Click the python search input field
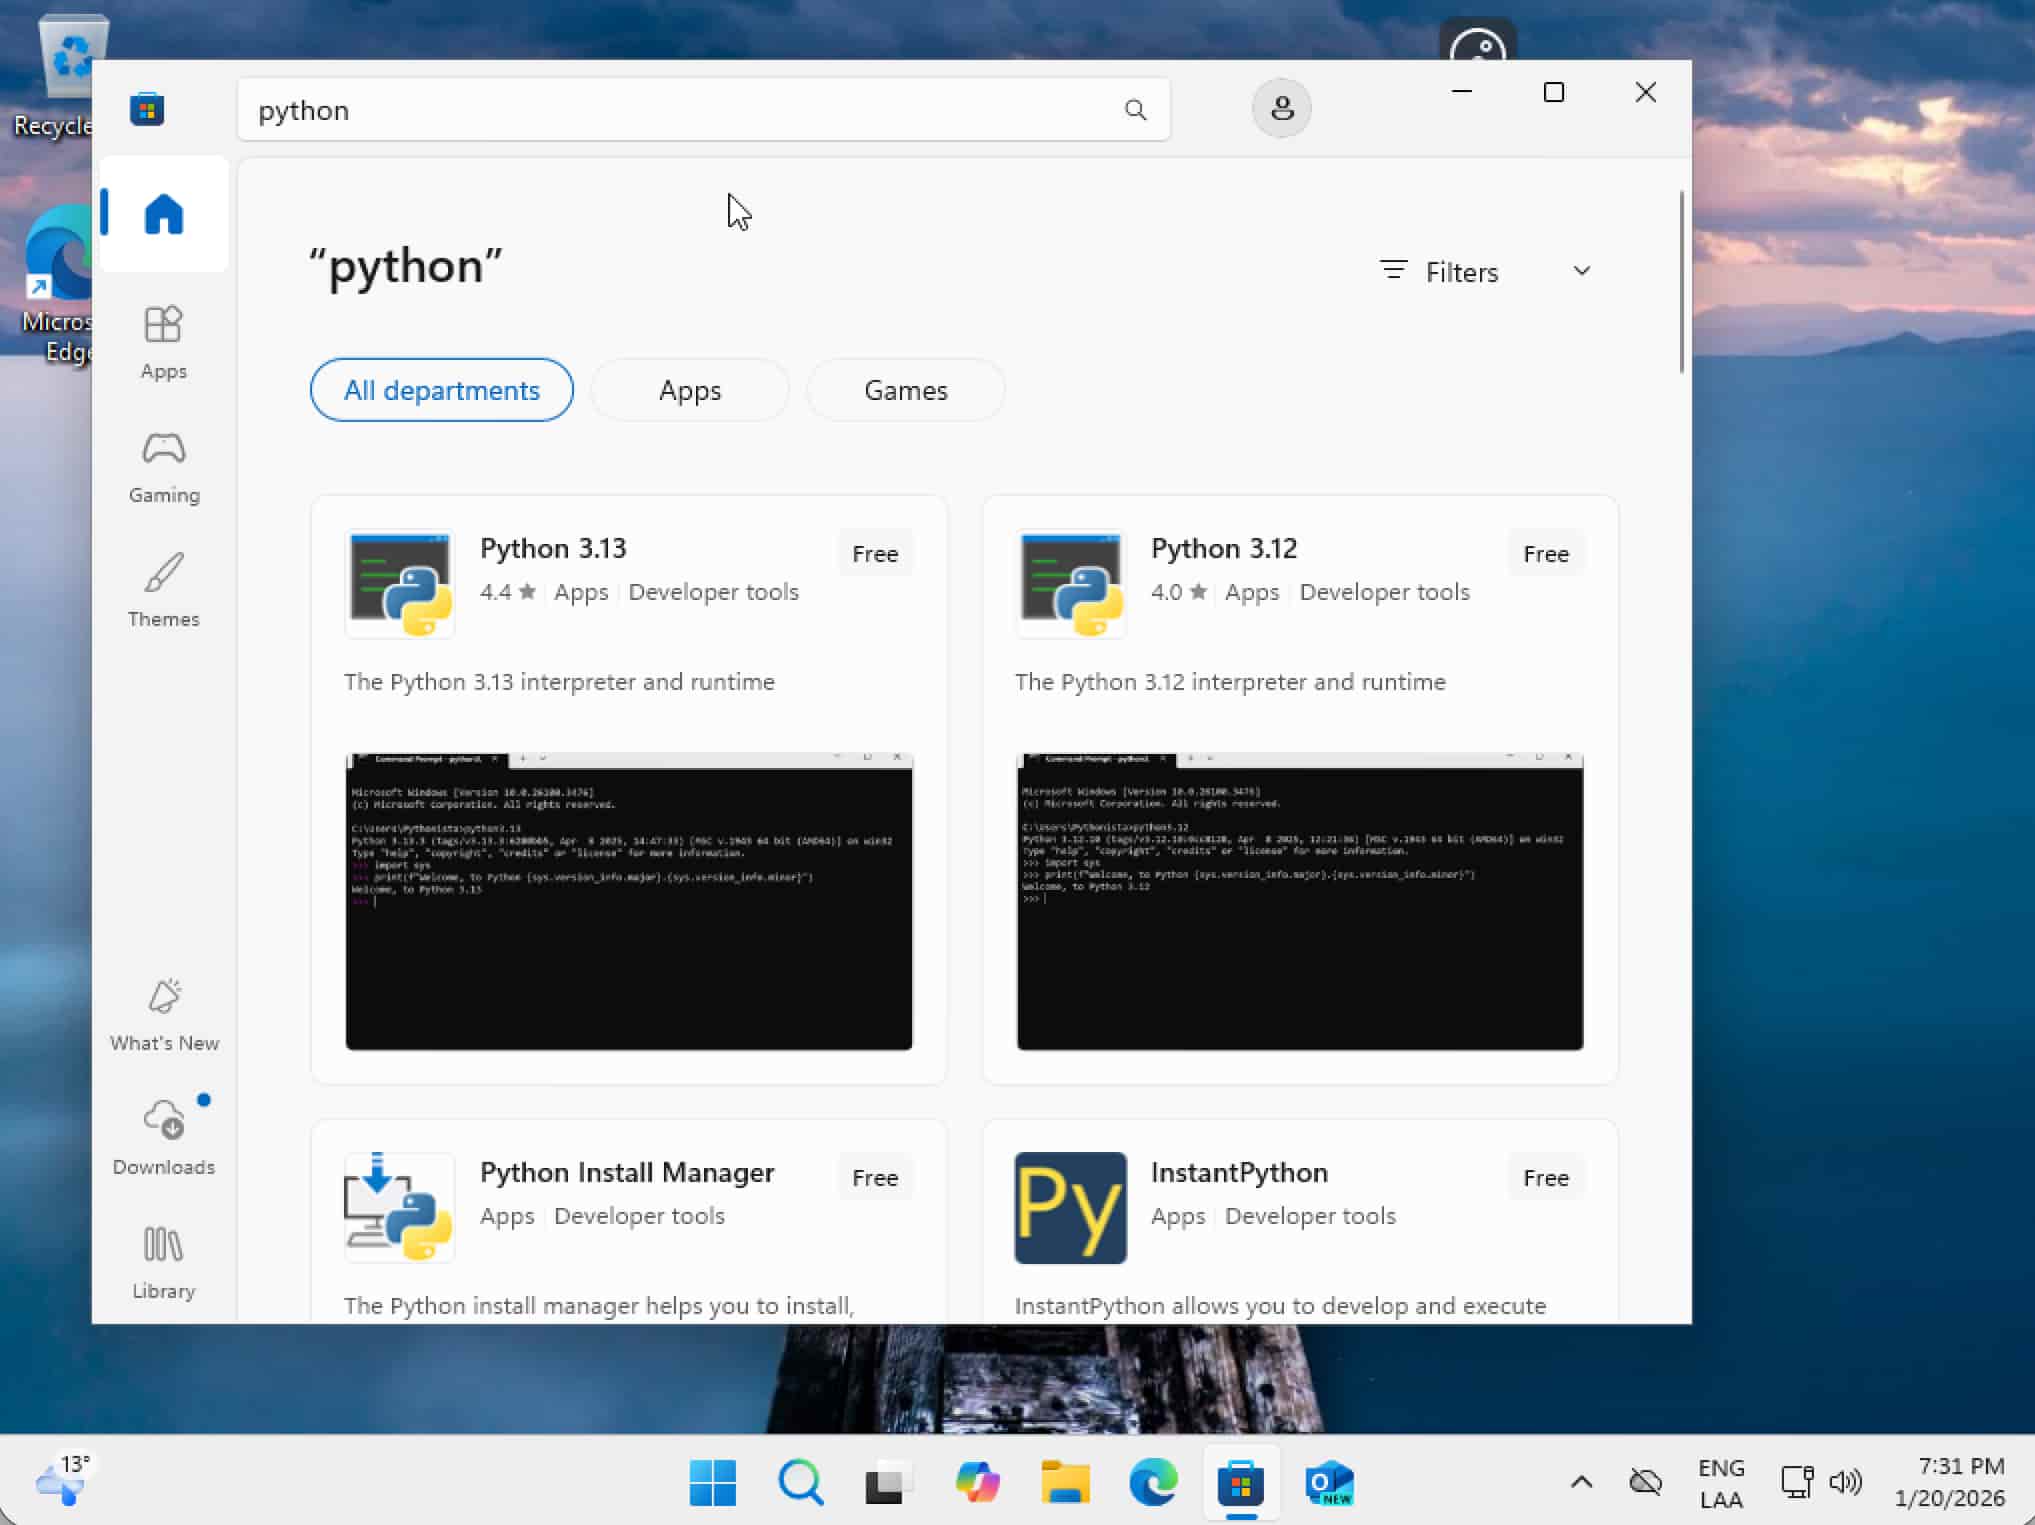This screenshot has height=1525, width=2035. (680, 110)
